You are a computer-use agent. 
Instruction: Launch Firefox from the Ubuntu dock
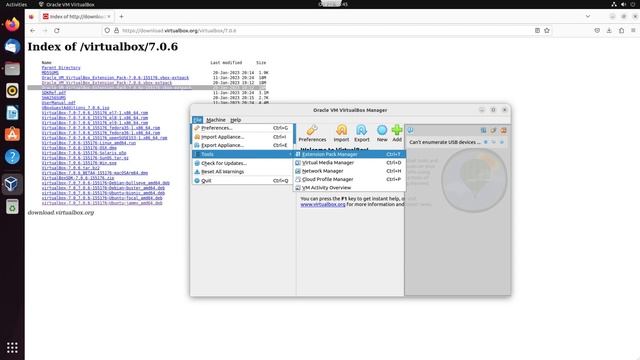(x=12, y=24)
